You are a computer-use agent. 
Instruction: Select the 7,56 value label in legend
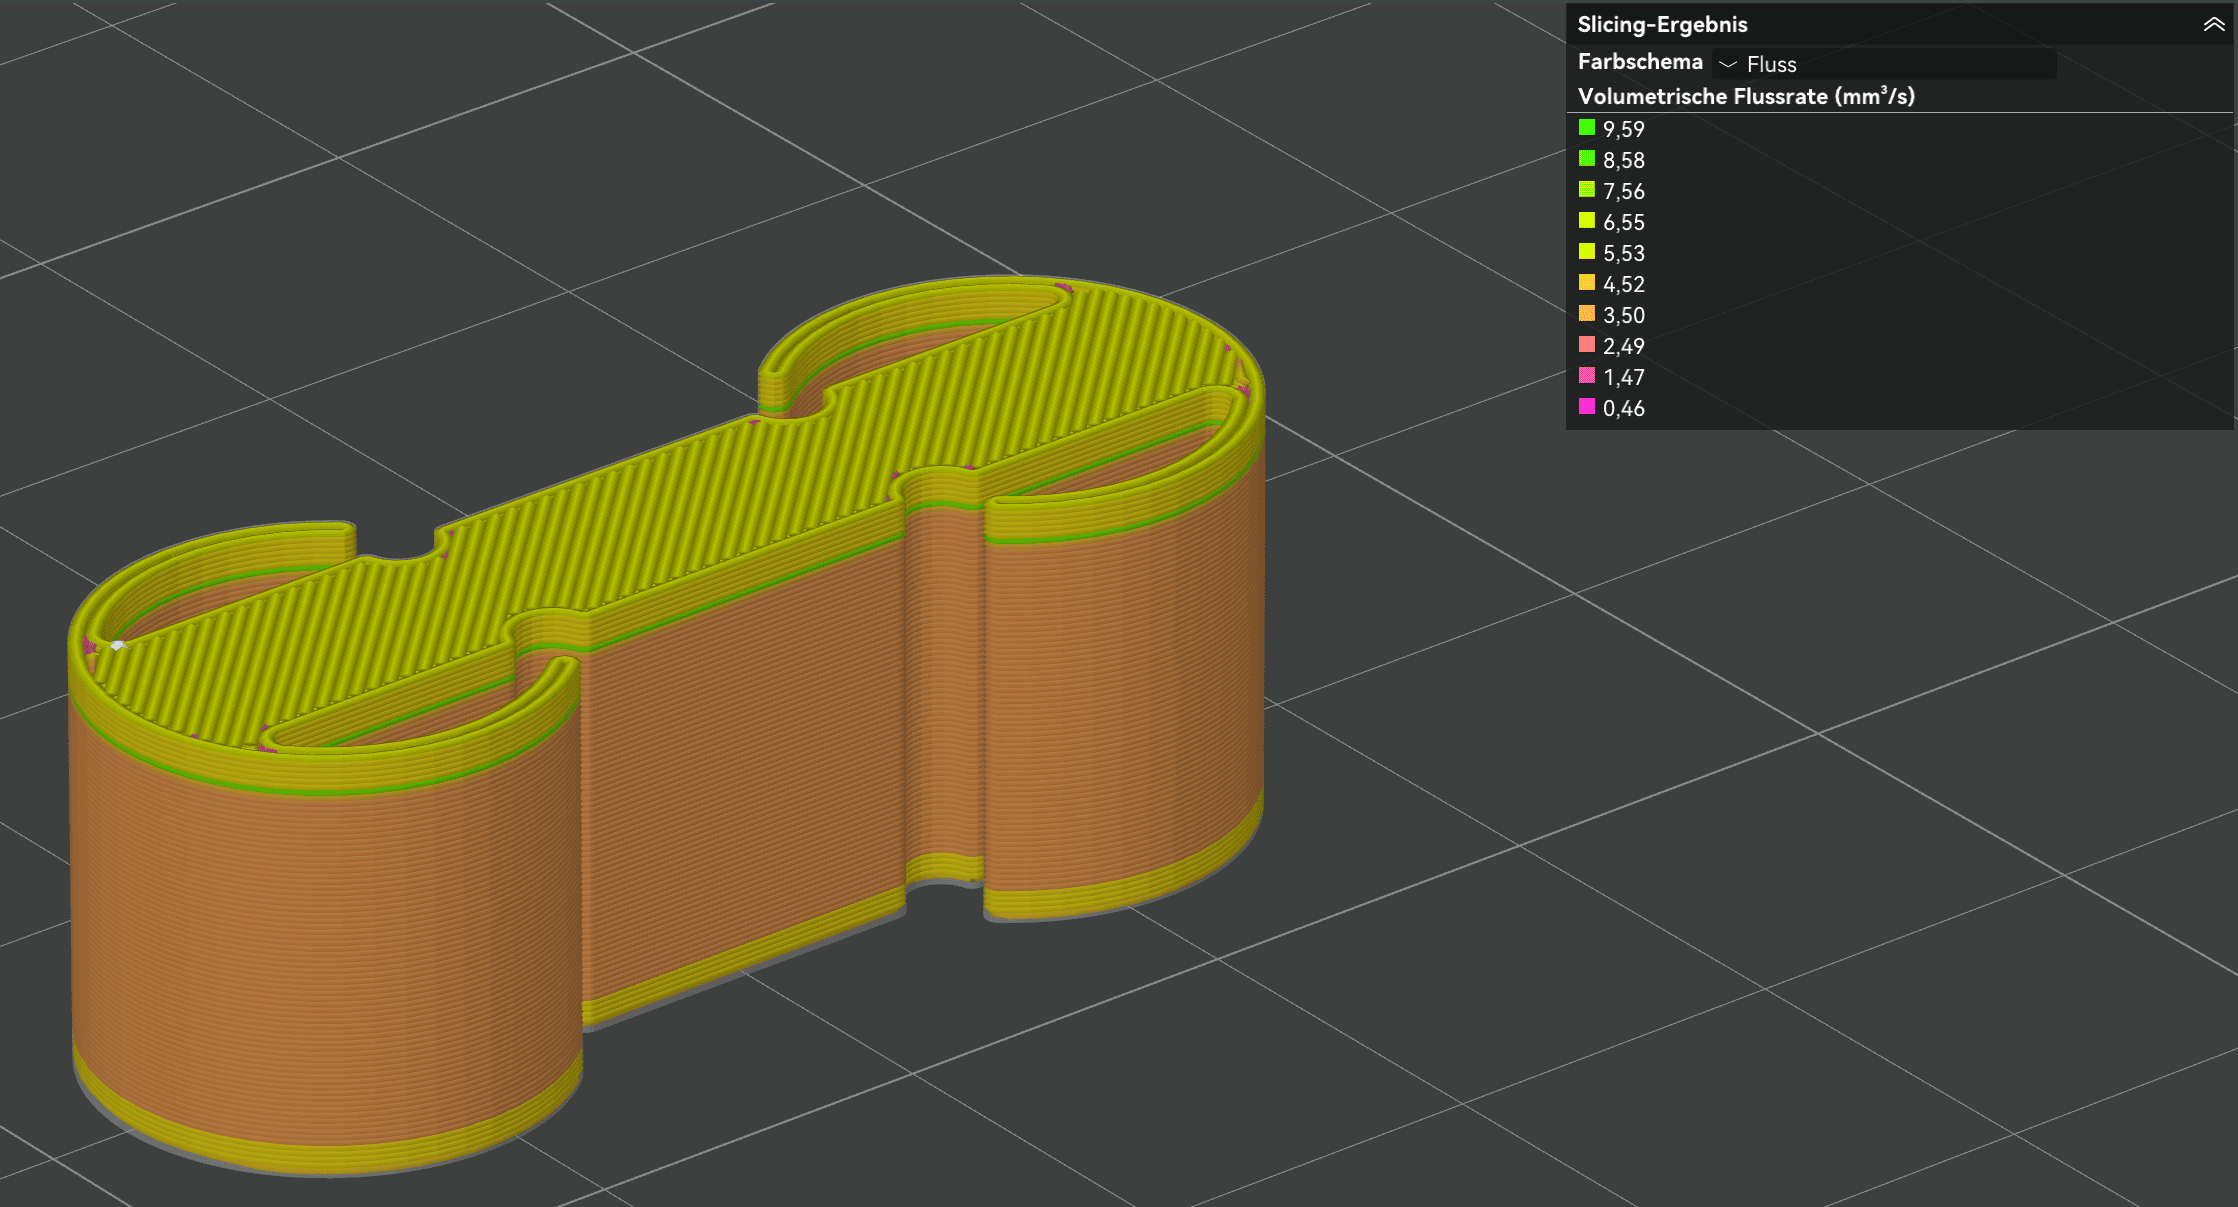click(1623, 191)
